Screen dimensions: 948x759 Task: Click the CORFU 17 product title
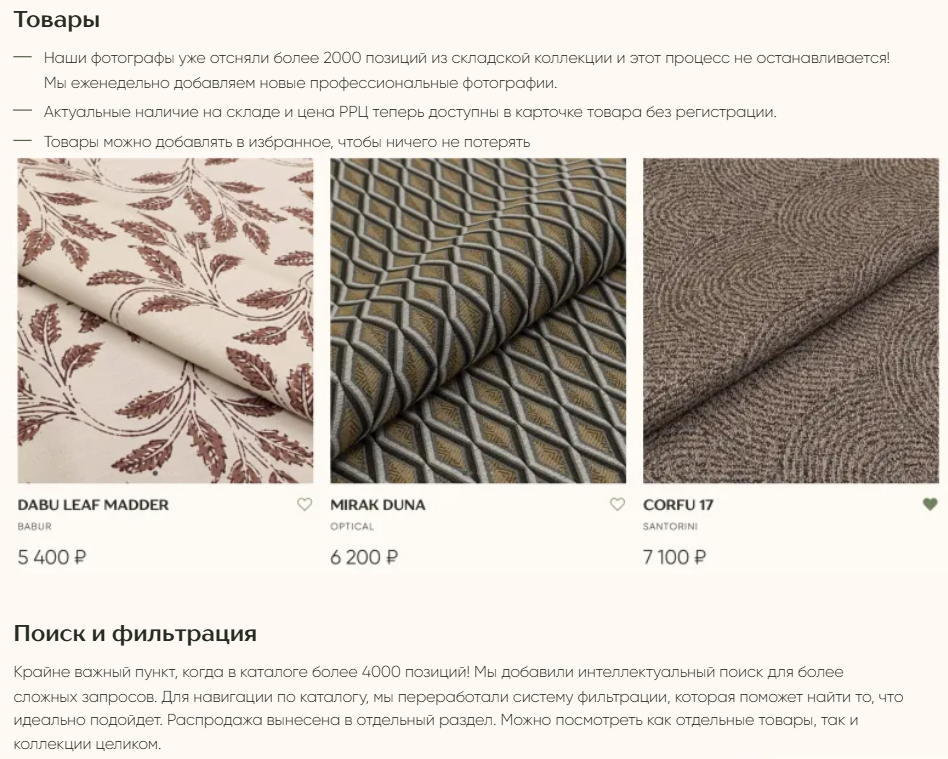(678, 504)
